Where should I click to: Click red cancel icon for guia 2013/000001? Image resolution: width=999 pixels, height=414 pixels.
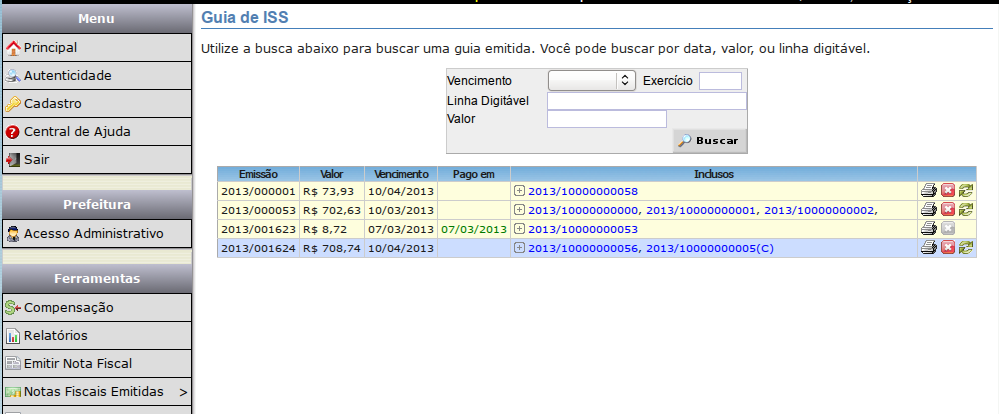click(x=947, y=191)
